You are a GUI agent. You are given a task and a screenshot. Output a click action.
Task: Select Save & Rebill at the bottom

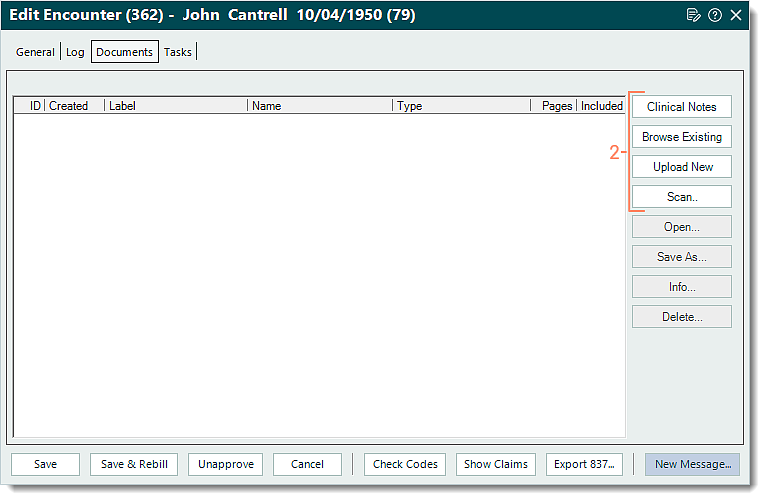tap(134, 464)
